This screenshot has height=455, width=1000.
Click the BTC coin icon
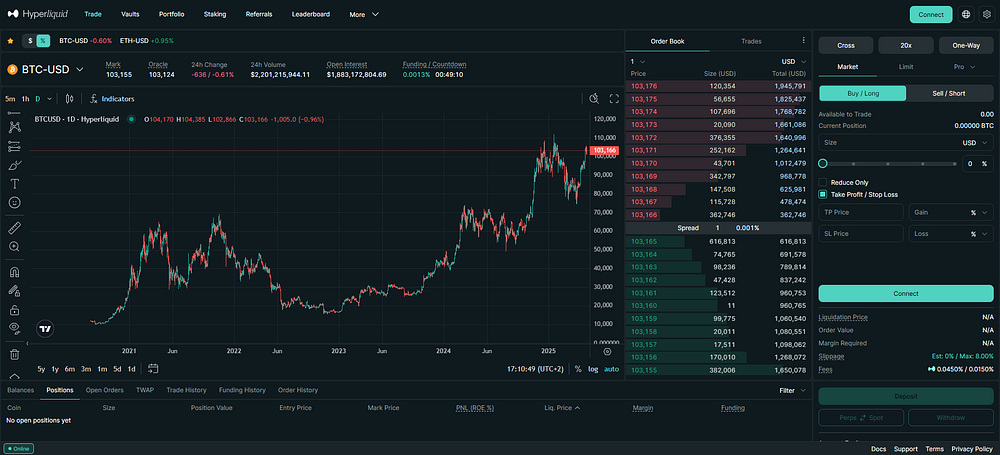(11, 70)
